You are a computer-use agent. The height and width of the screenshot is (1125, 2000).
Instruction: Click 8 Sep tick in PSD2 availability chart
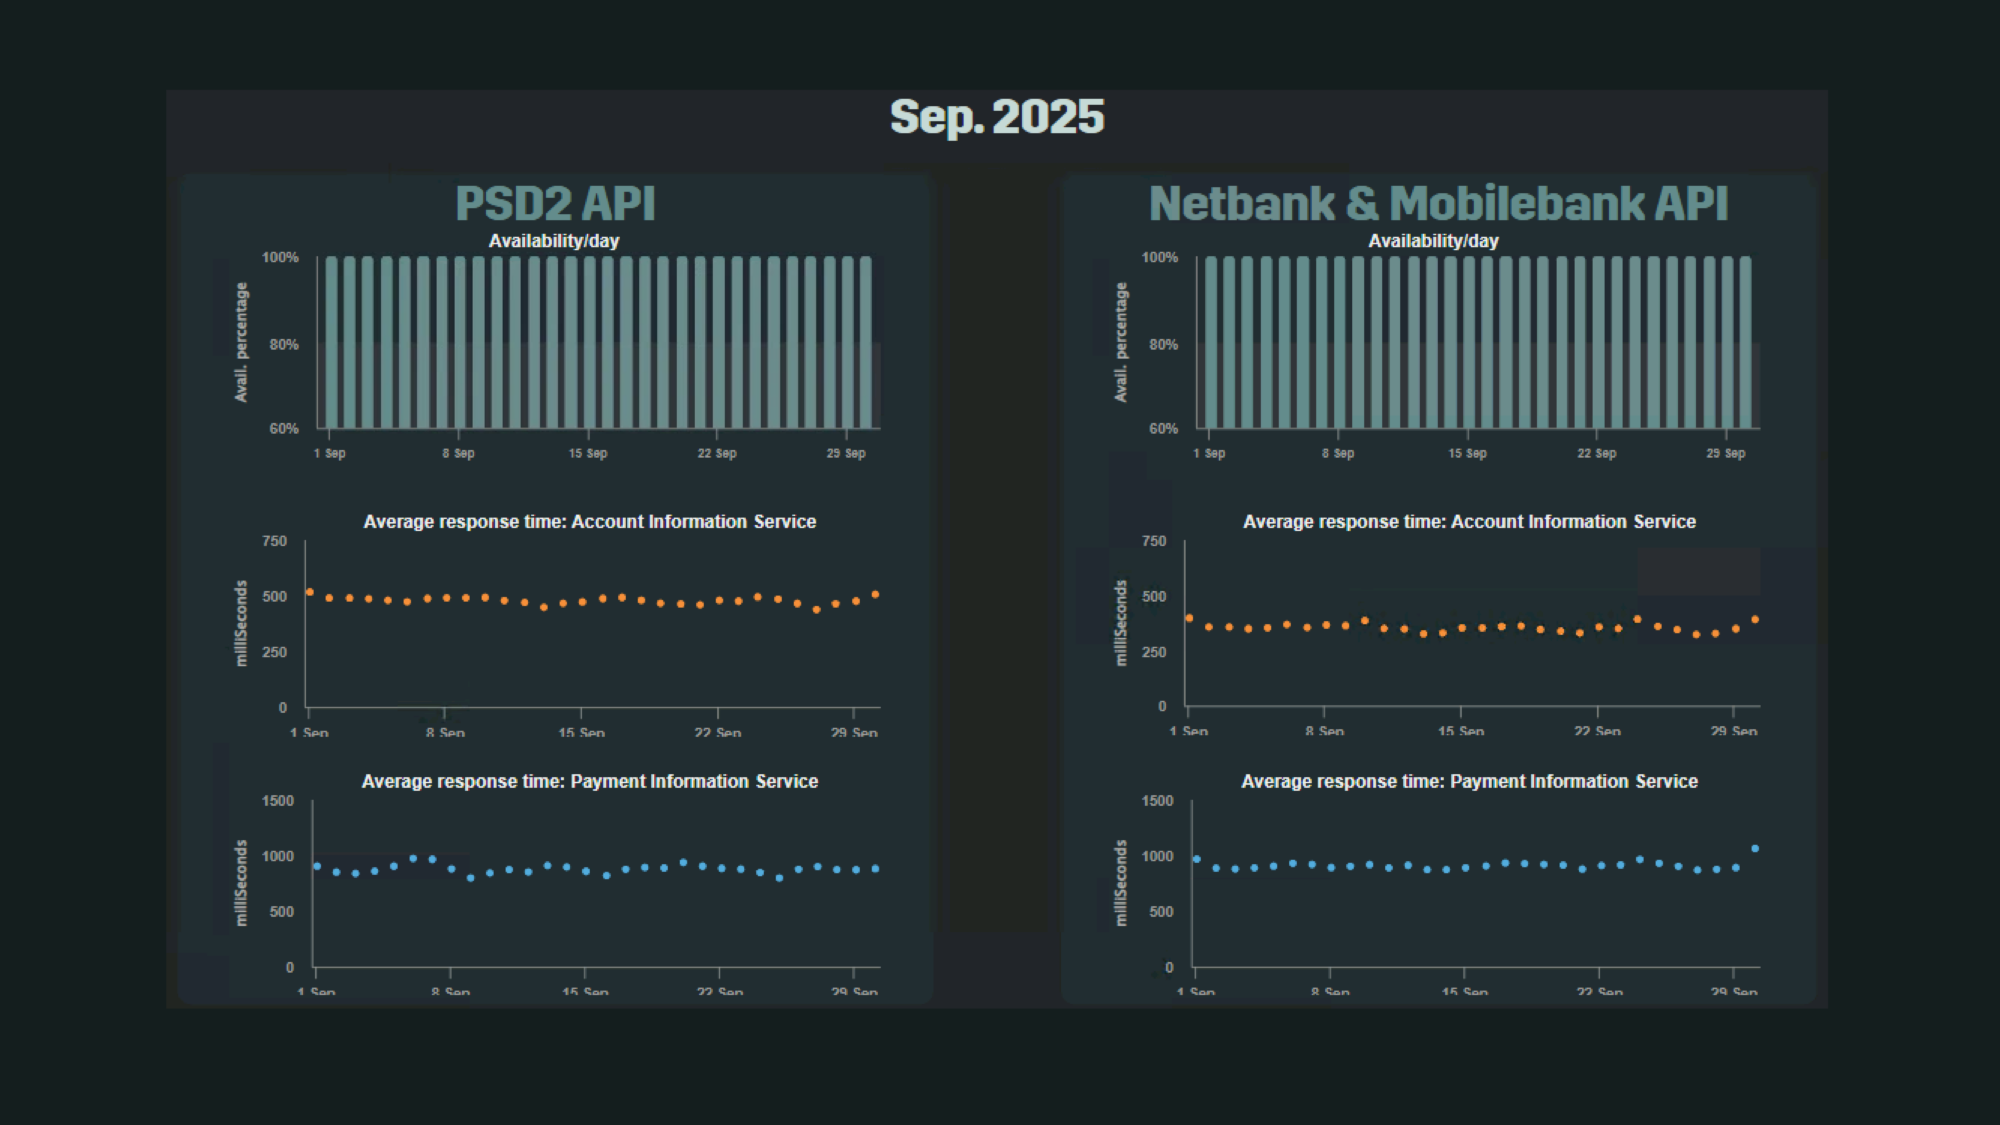458,453
